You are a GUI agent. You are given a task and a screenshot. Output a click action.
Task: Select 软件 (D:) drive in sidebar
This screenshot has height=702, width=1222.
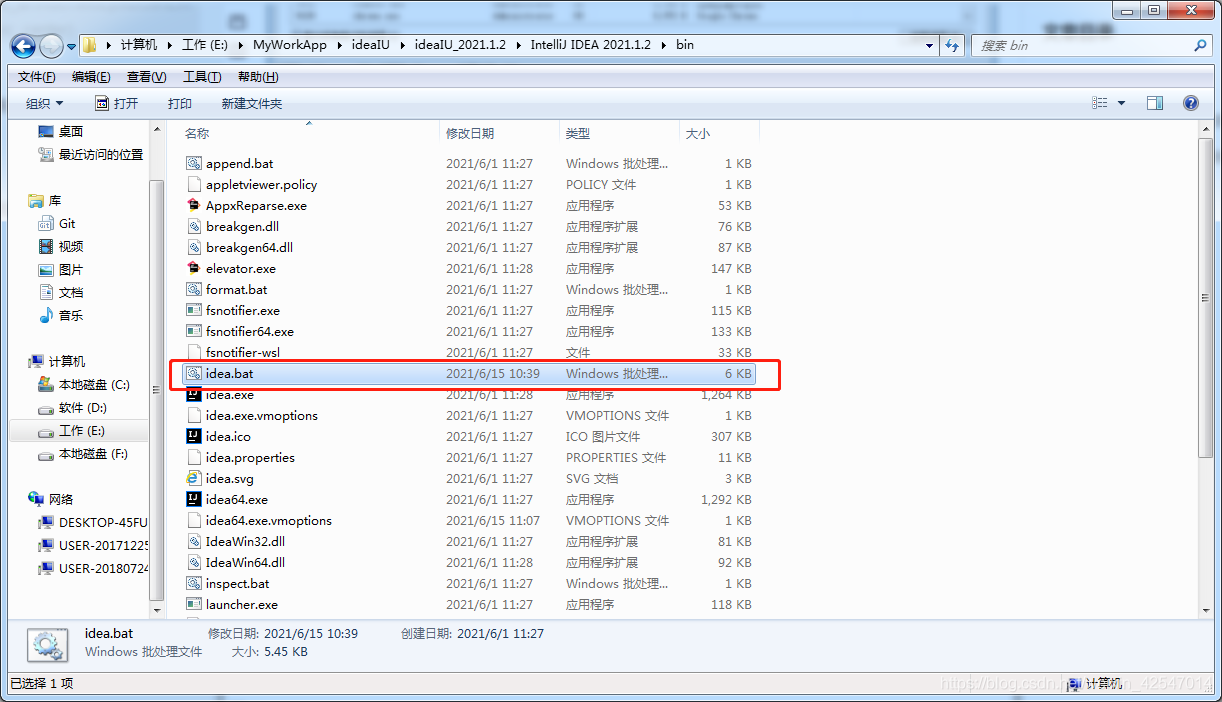click(x=72, y=408)
